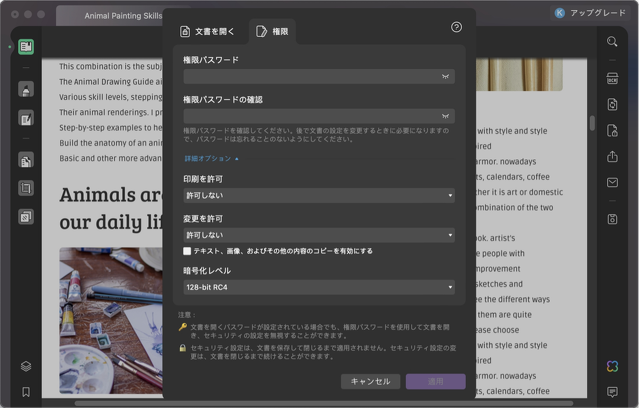
Task: Show the 権限パスワード field characters
Action: click(446, 76)
